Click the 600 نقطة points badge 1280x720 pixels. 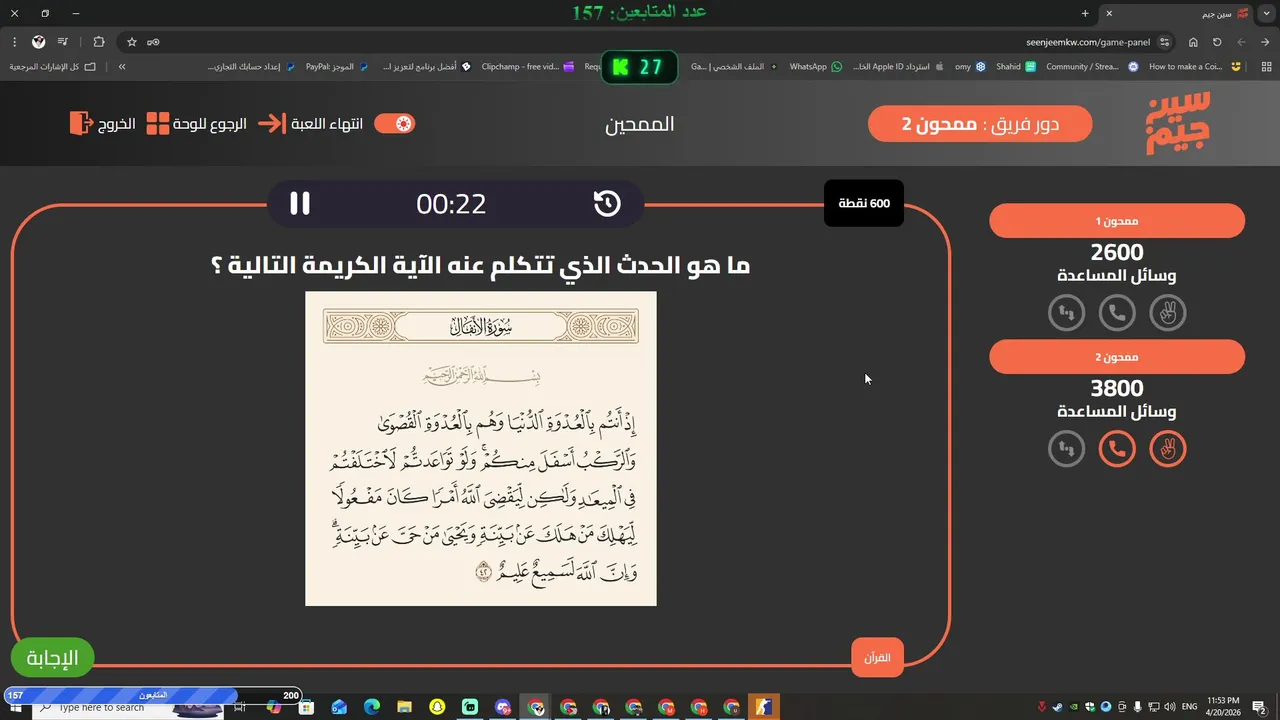click(864, 203)
